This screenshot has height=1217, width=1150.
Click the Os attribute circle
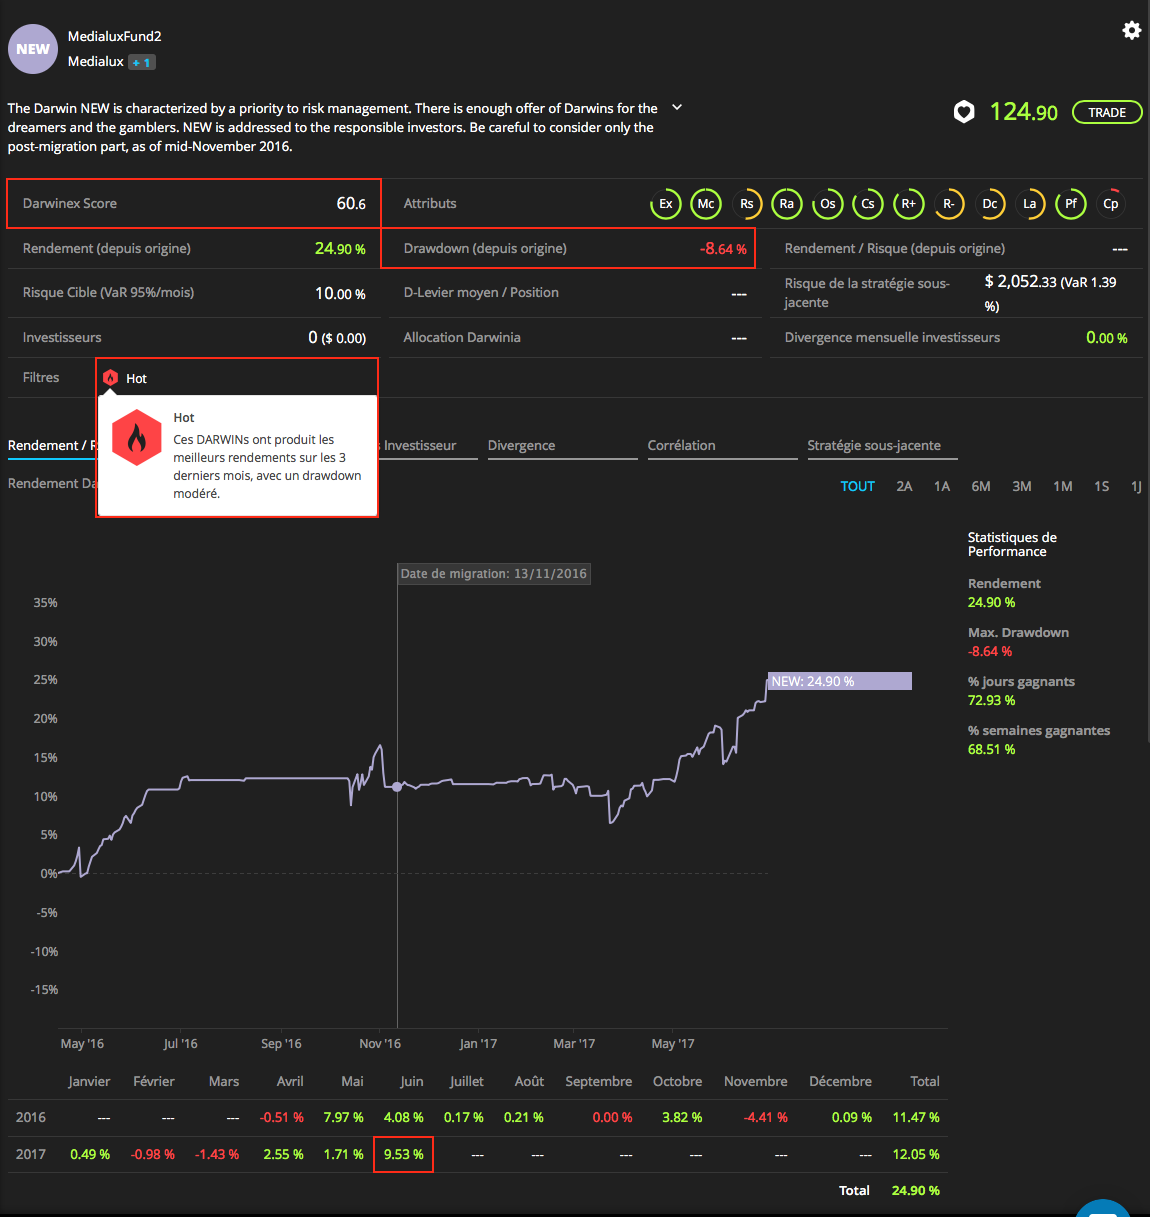pos(828,204)
